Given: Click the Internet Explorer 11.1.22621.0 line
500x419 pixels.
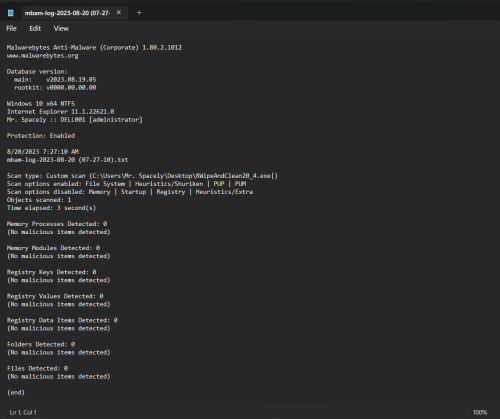Looking at the screenshot, I should point(60,112).
